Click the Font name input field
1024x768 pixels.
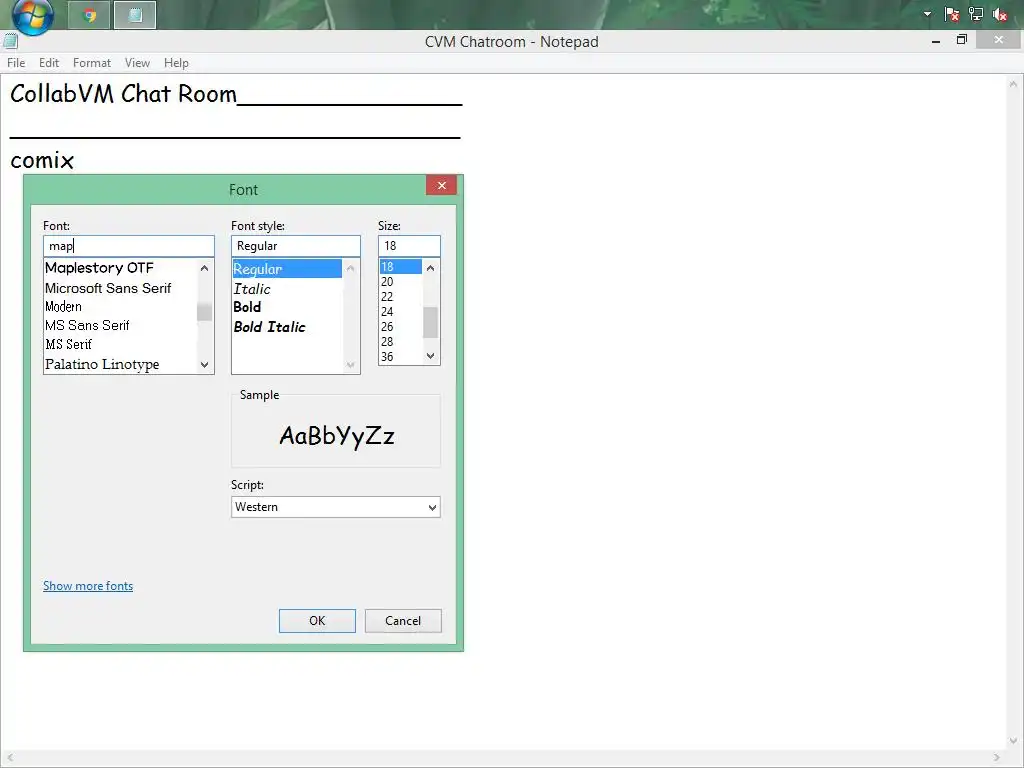tap(129, 246)
